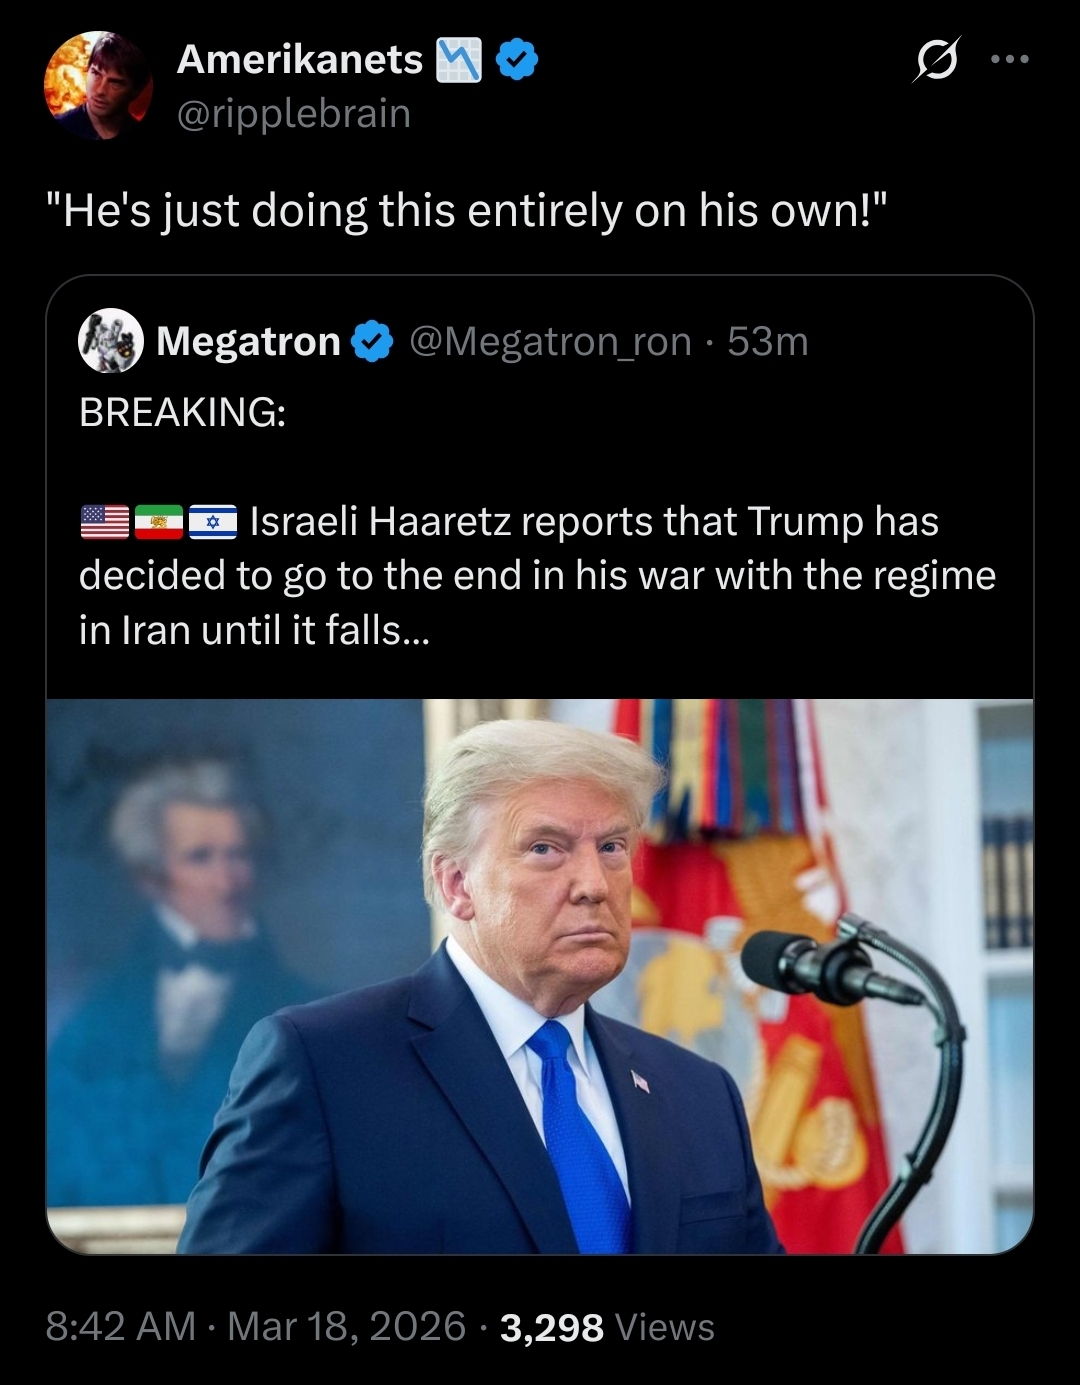
Task: Click the 8:42 AM Mar 18, 2026 timestamp
Action: tap(256, 1327)
